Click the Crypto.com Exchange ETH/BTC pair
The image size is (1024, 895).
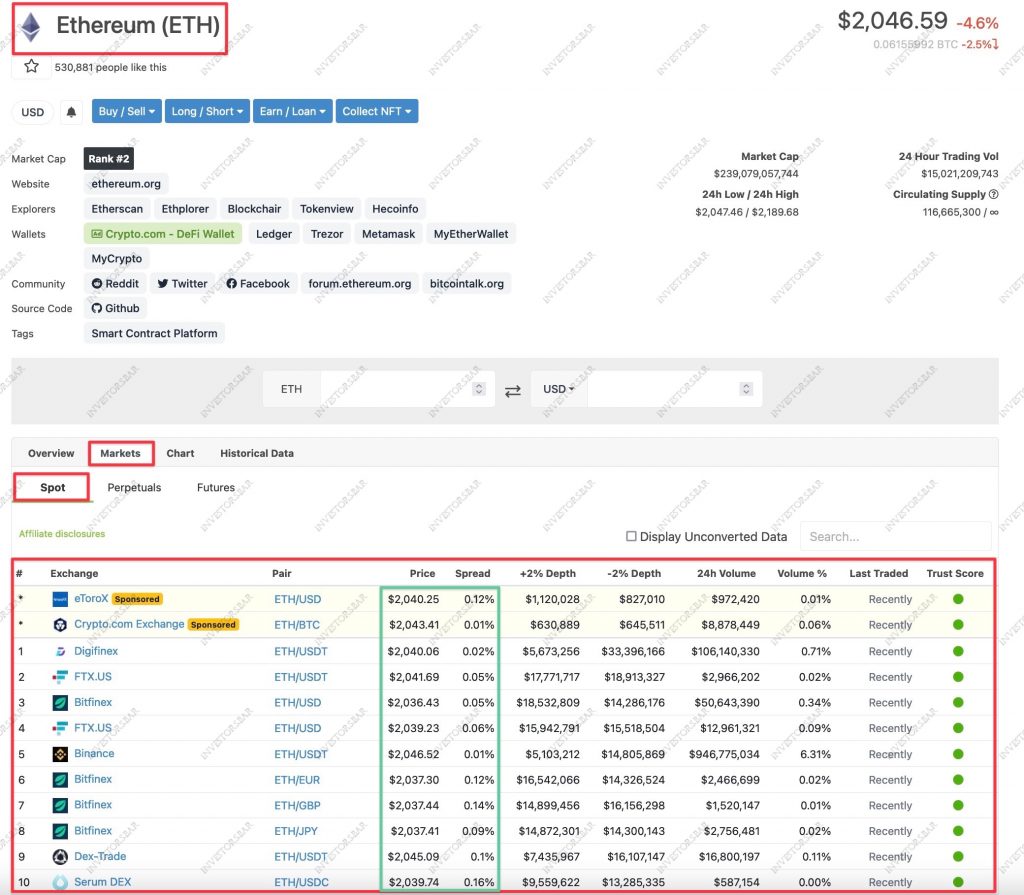pyautogui.click(x=297, y=625)
